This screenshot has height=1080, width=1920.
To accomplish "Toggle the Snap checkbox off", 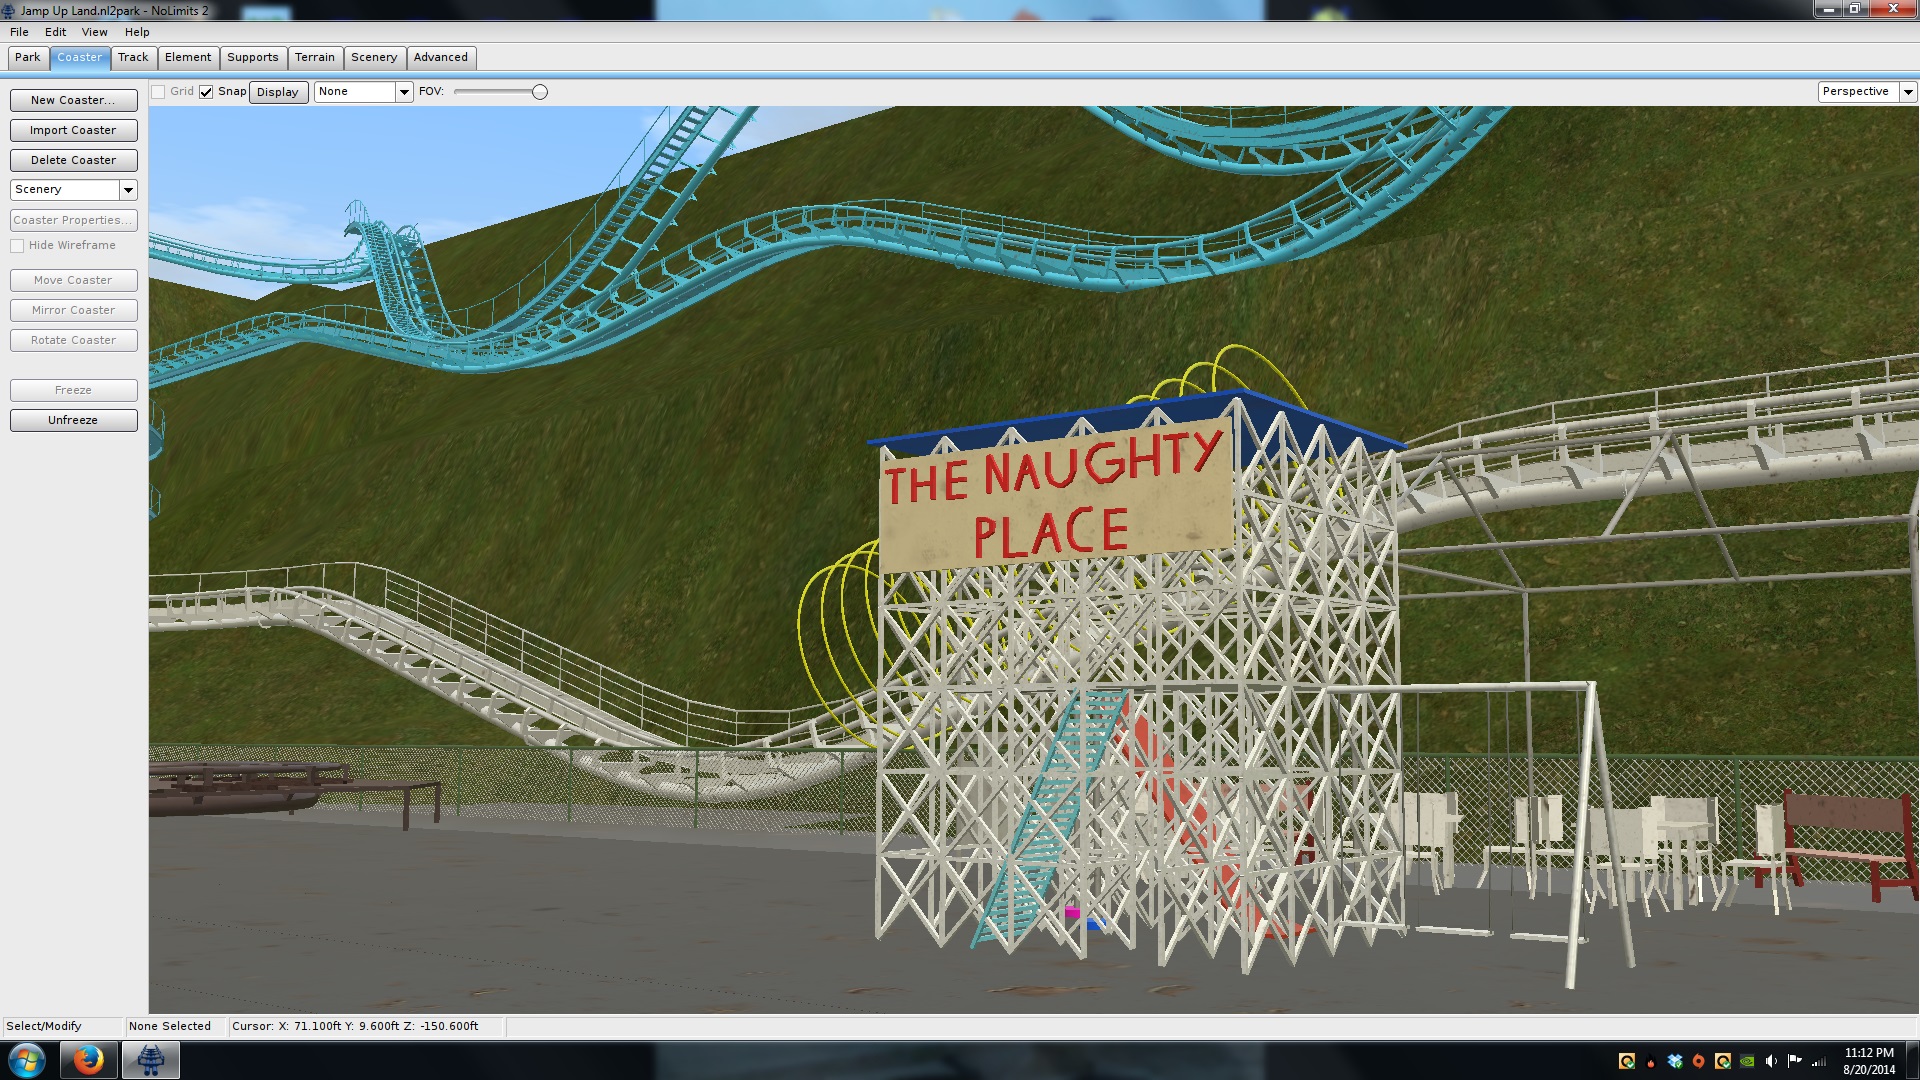I will 206,92.
